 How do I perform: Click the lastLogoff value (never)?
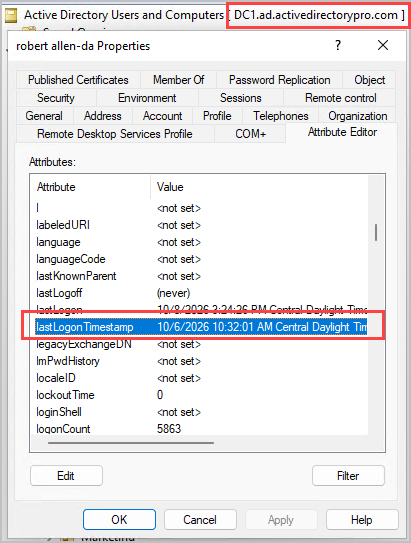click(173, 293)
